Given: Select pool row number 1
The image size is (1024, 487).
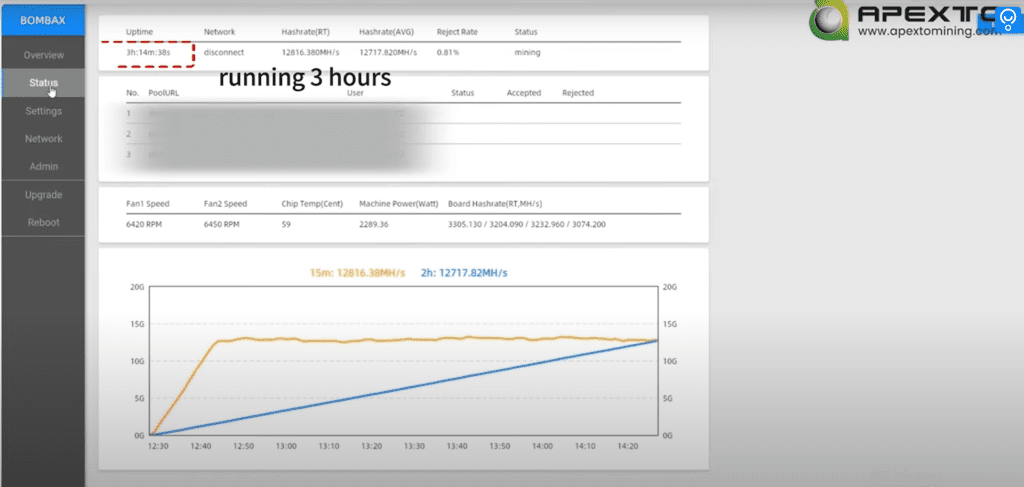Looking at the screenshot, I should (129, 113).
